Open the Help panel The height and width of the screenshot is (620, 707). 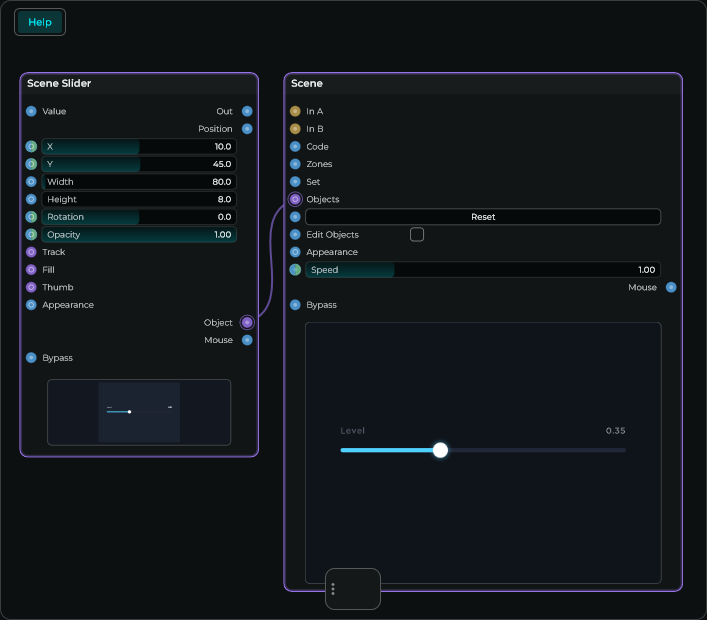pyautogui.click(x=40, y=22)
